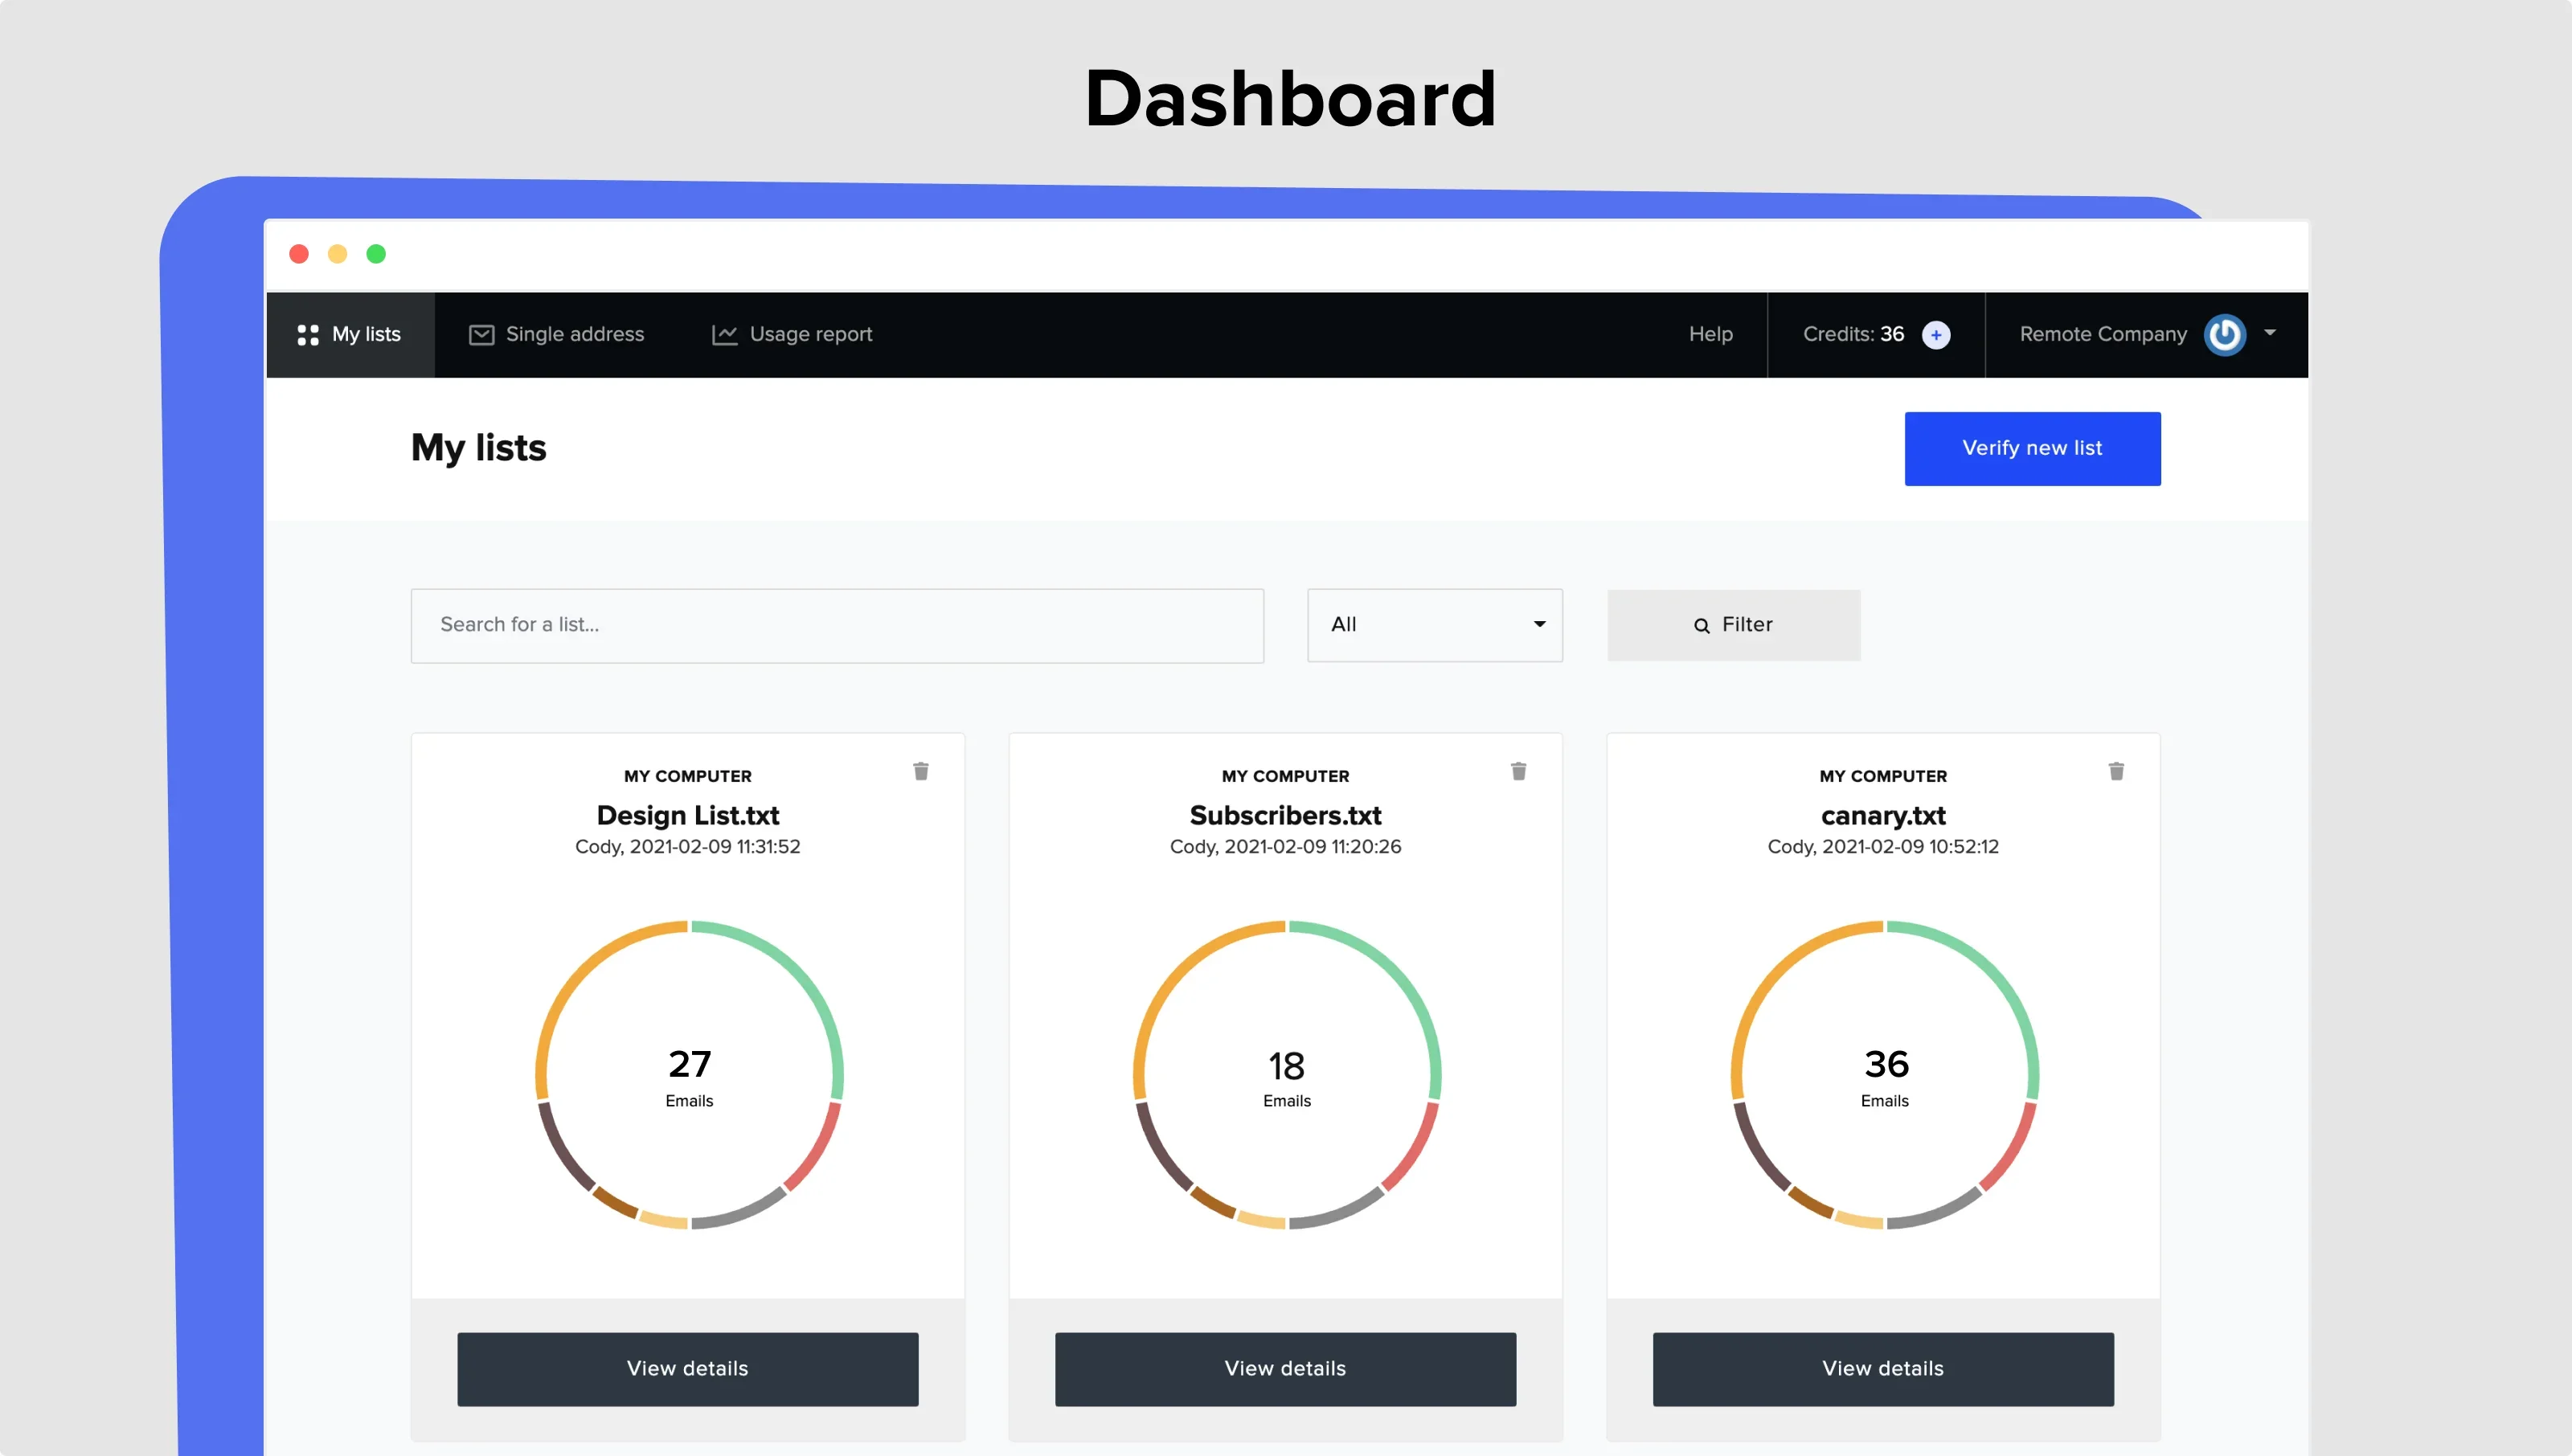Click trash icon on Subscribers.txt card
The width and height of the screenshot is (2572, 1456).
coord(1518,771)
